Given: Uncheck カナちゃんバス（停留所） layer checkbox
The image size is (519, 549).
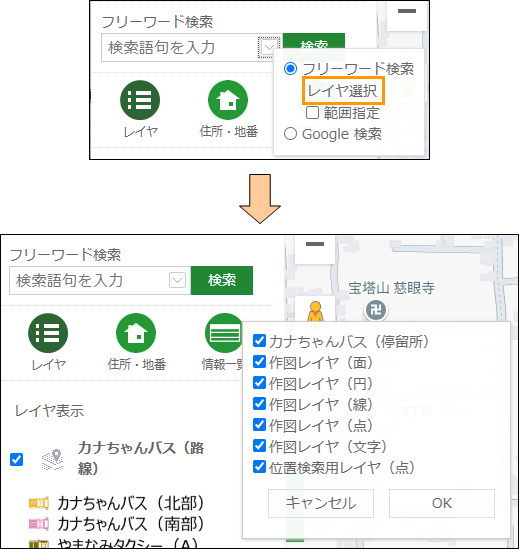Looking at the screenshot, I should [x=259, y=340].
